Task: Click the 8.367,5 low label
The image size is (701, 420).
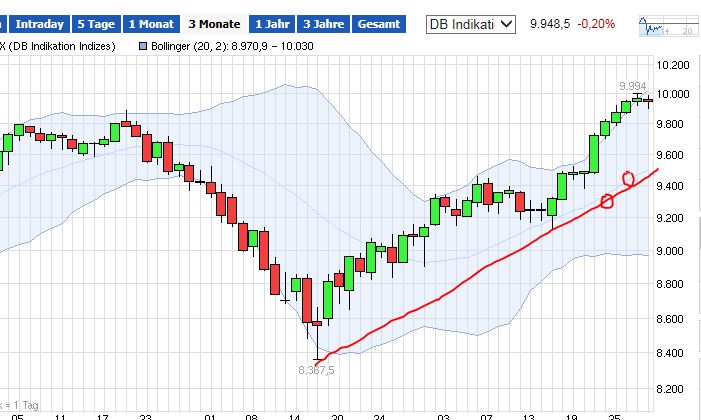Action: (x=316, y=370)
